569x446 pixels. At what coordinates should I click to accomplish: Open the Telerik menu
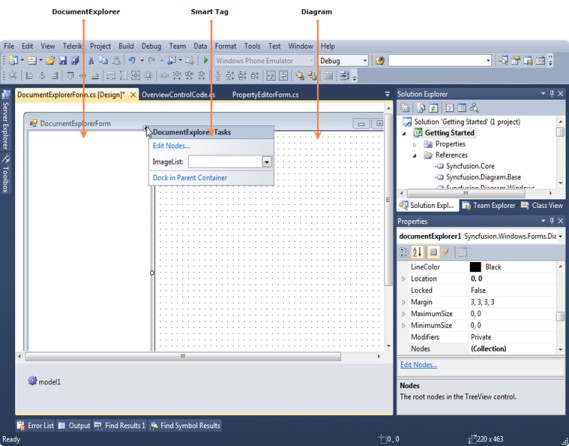click(72, 46)
